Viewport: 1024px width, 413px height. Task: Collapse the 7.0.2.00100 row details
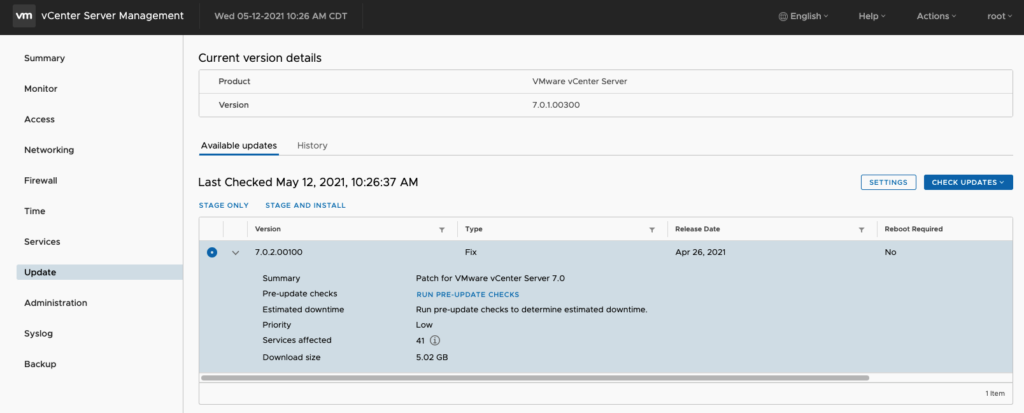coord(236,253)
